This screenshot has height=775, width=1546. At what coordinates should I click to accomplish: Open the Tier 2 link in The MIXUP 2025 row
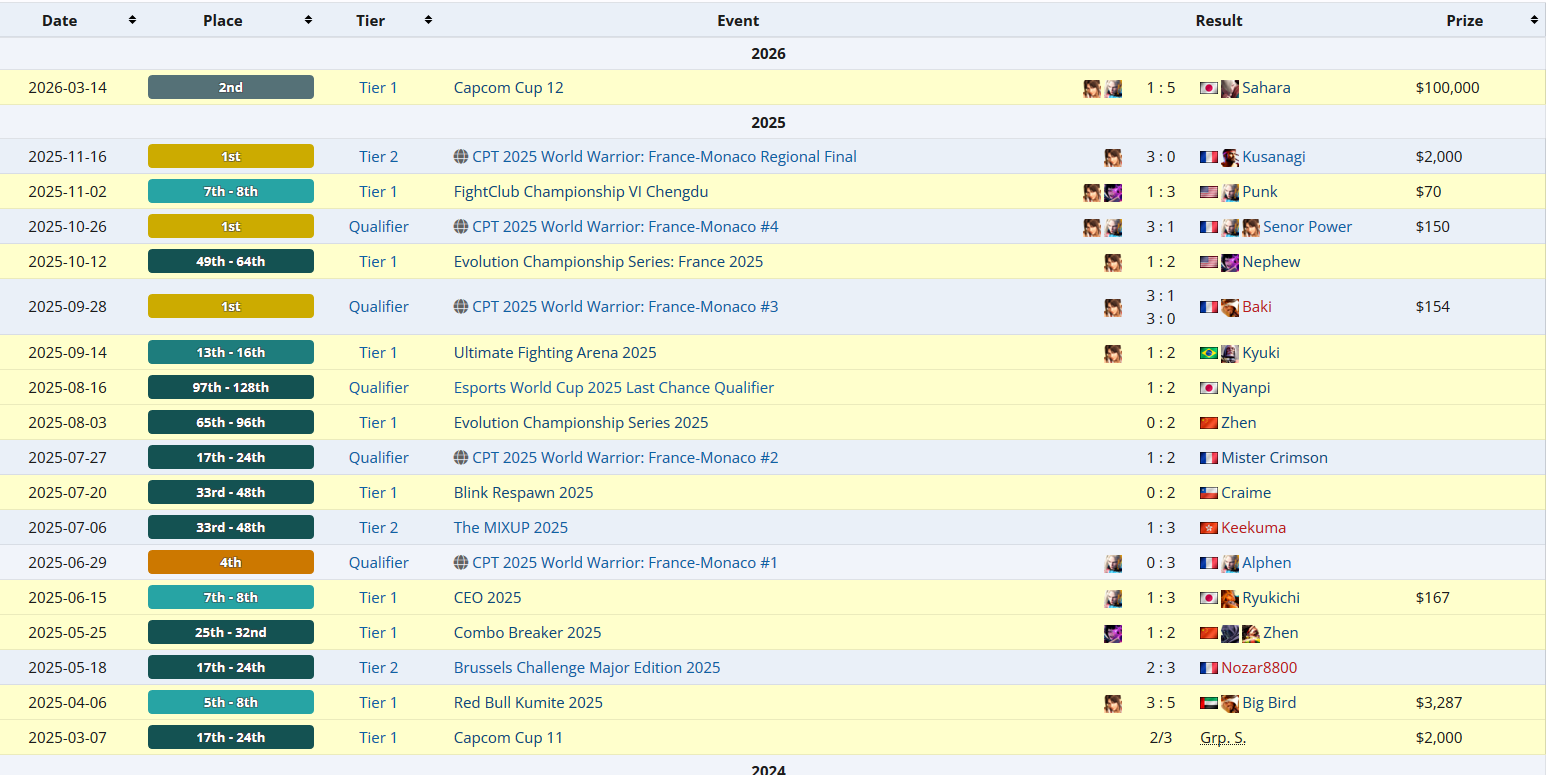click(378, 528)
